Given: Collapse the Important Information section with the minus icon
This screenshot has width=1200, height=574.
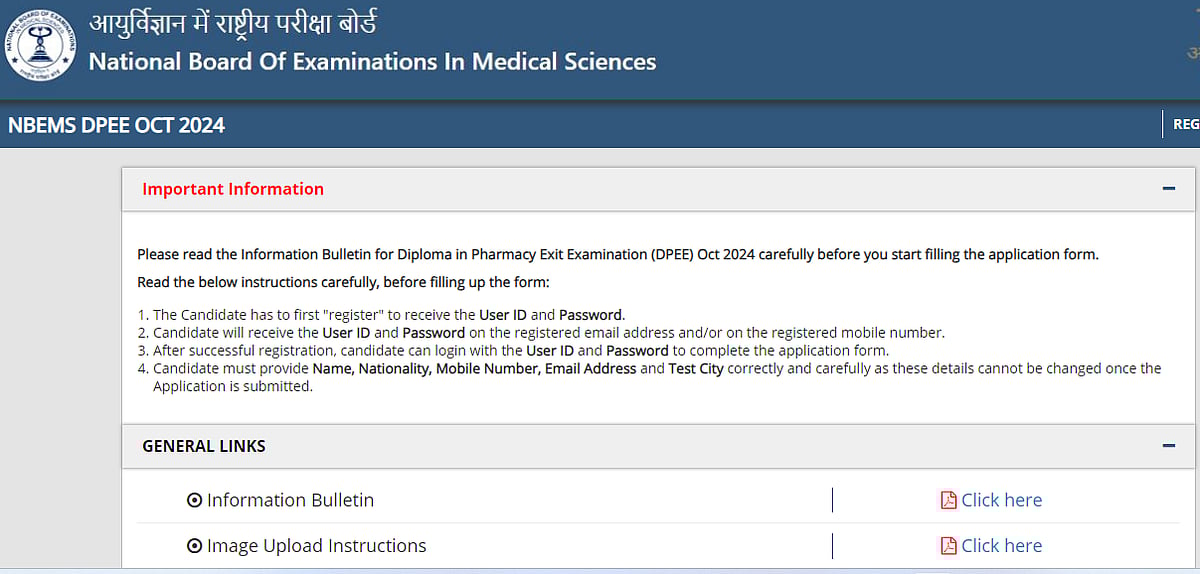Looking at the screenshot, I should [1168, 189].
